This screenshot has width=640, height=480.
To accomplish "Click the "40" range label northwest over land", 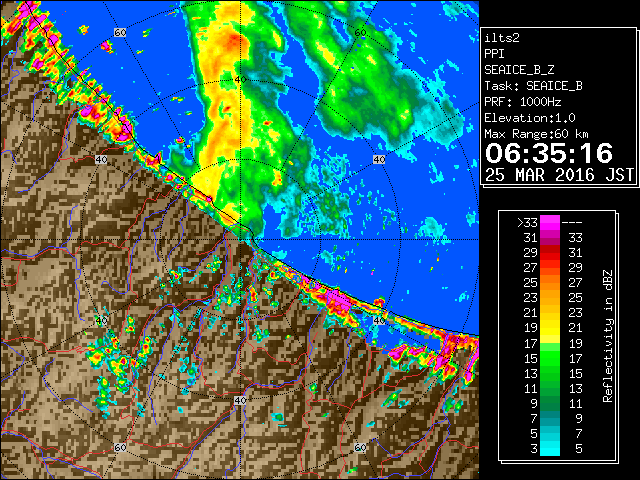I will [x=101, y=159].
